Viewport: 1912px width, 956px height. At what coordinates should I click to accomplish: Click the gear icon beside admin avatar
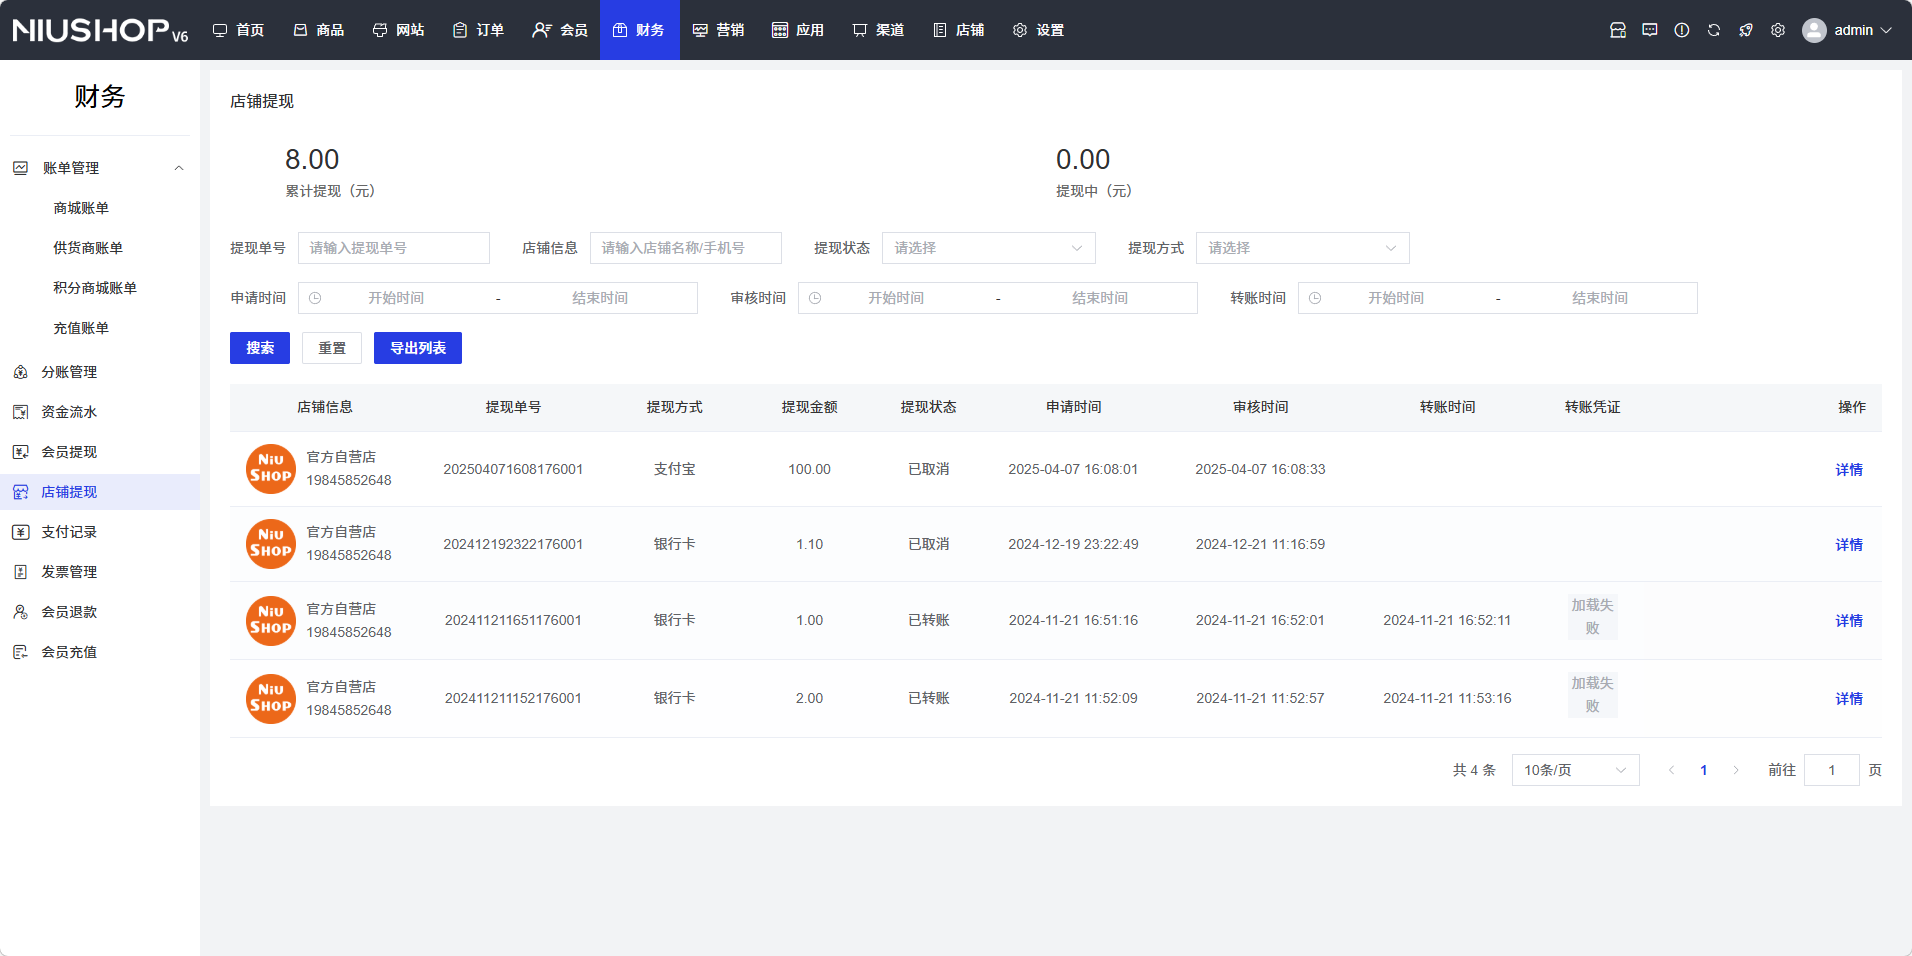[1778, 30]
